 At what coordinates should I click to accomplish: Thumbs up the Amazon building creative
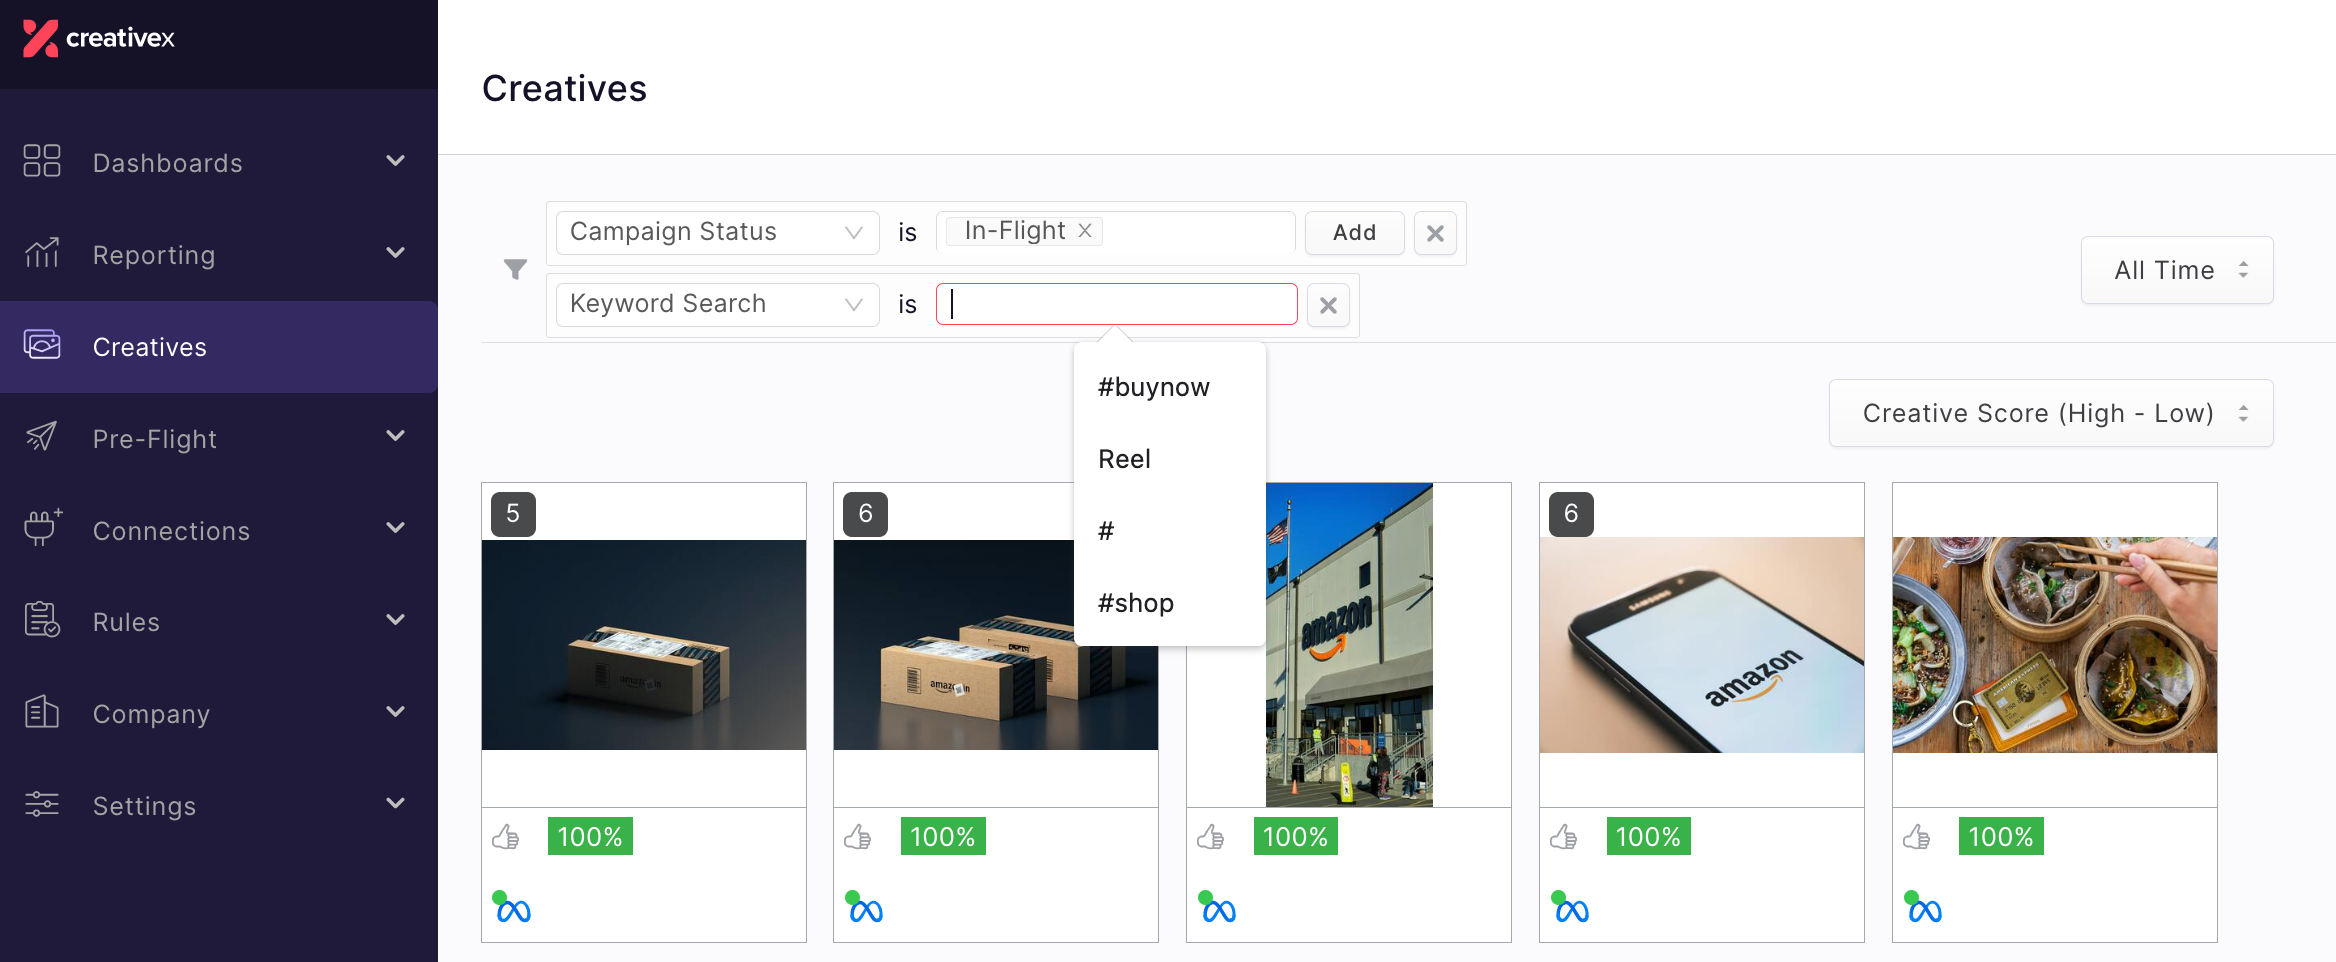1211,837
